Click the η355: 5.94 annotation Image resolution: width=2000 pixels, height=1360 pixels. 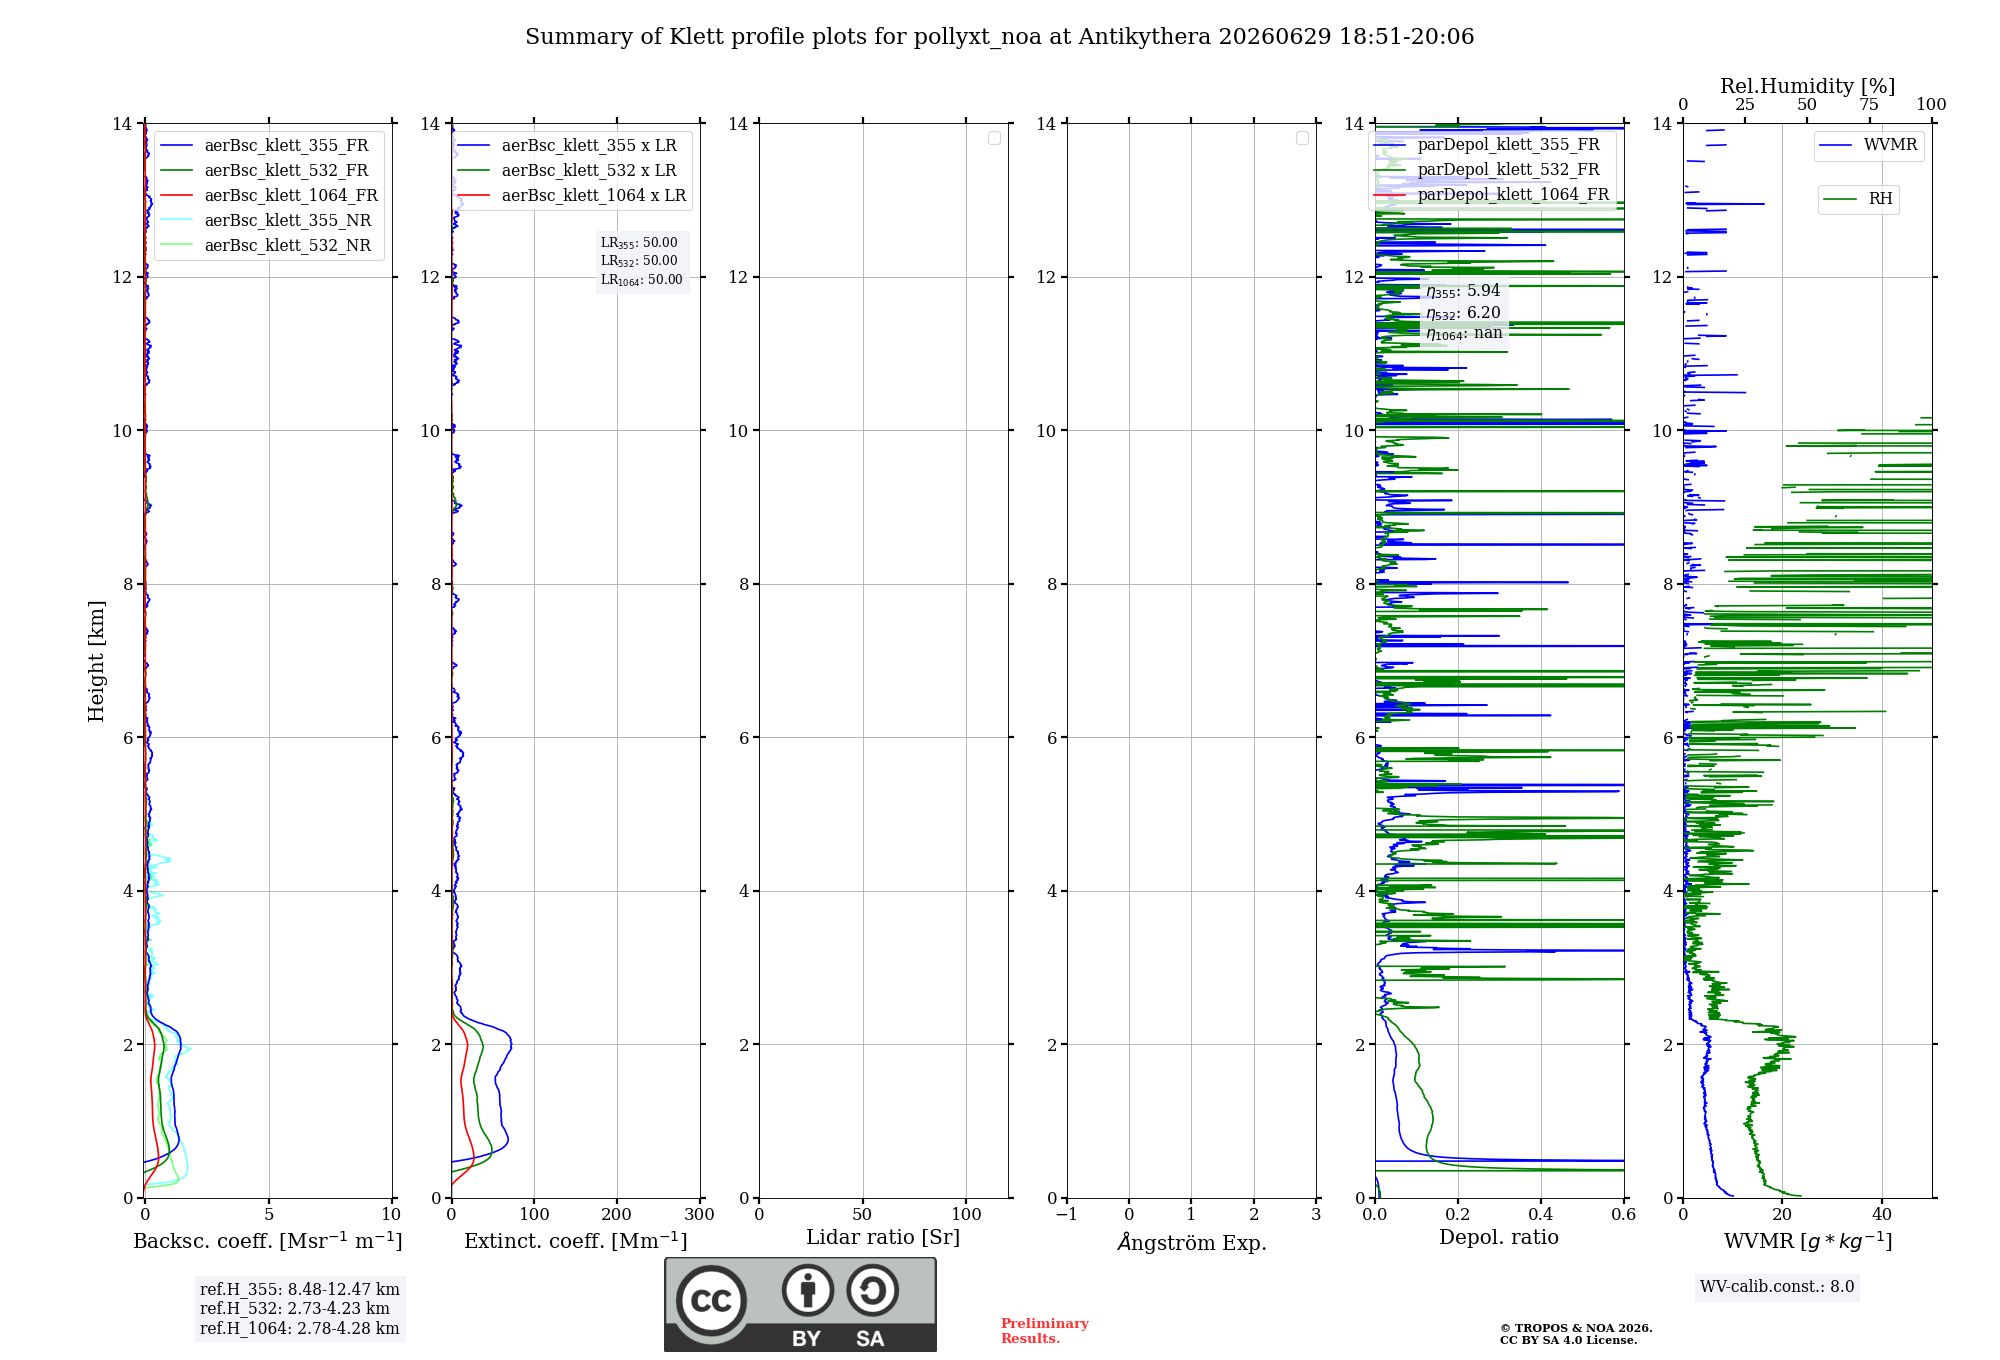click(1463, 291)
